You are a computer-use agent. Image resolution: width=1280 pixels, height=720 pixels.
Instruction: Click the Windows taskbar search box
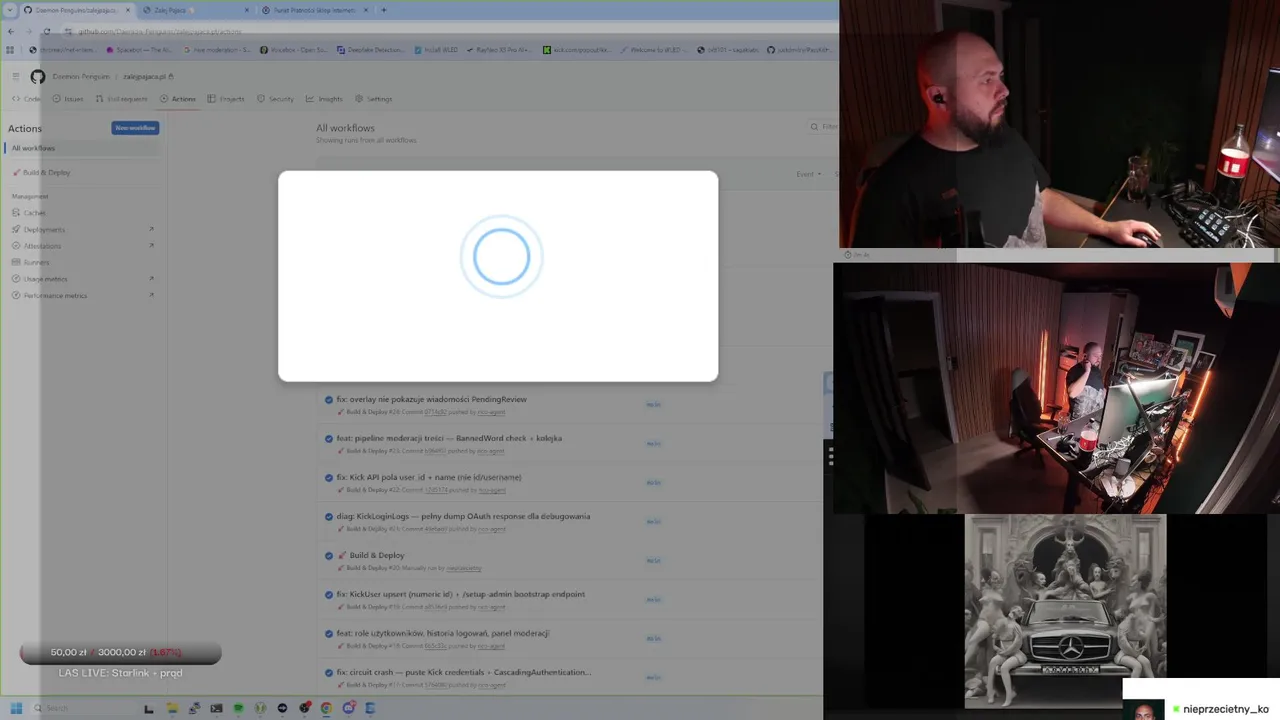pos(84,708)
